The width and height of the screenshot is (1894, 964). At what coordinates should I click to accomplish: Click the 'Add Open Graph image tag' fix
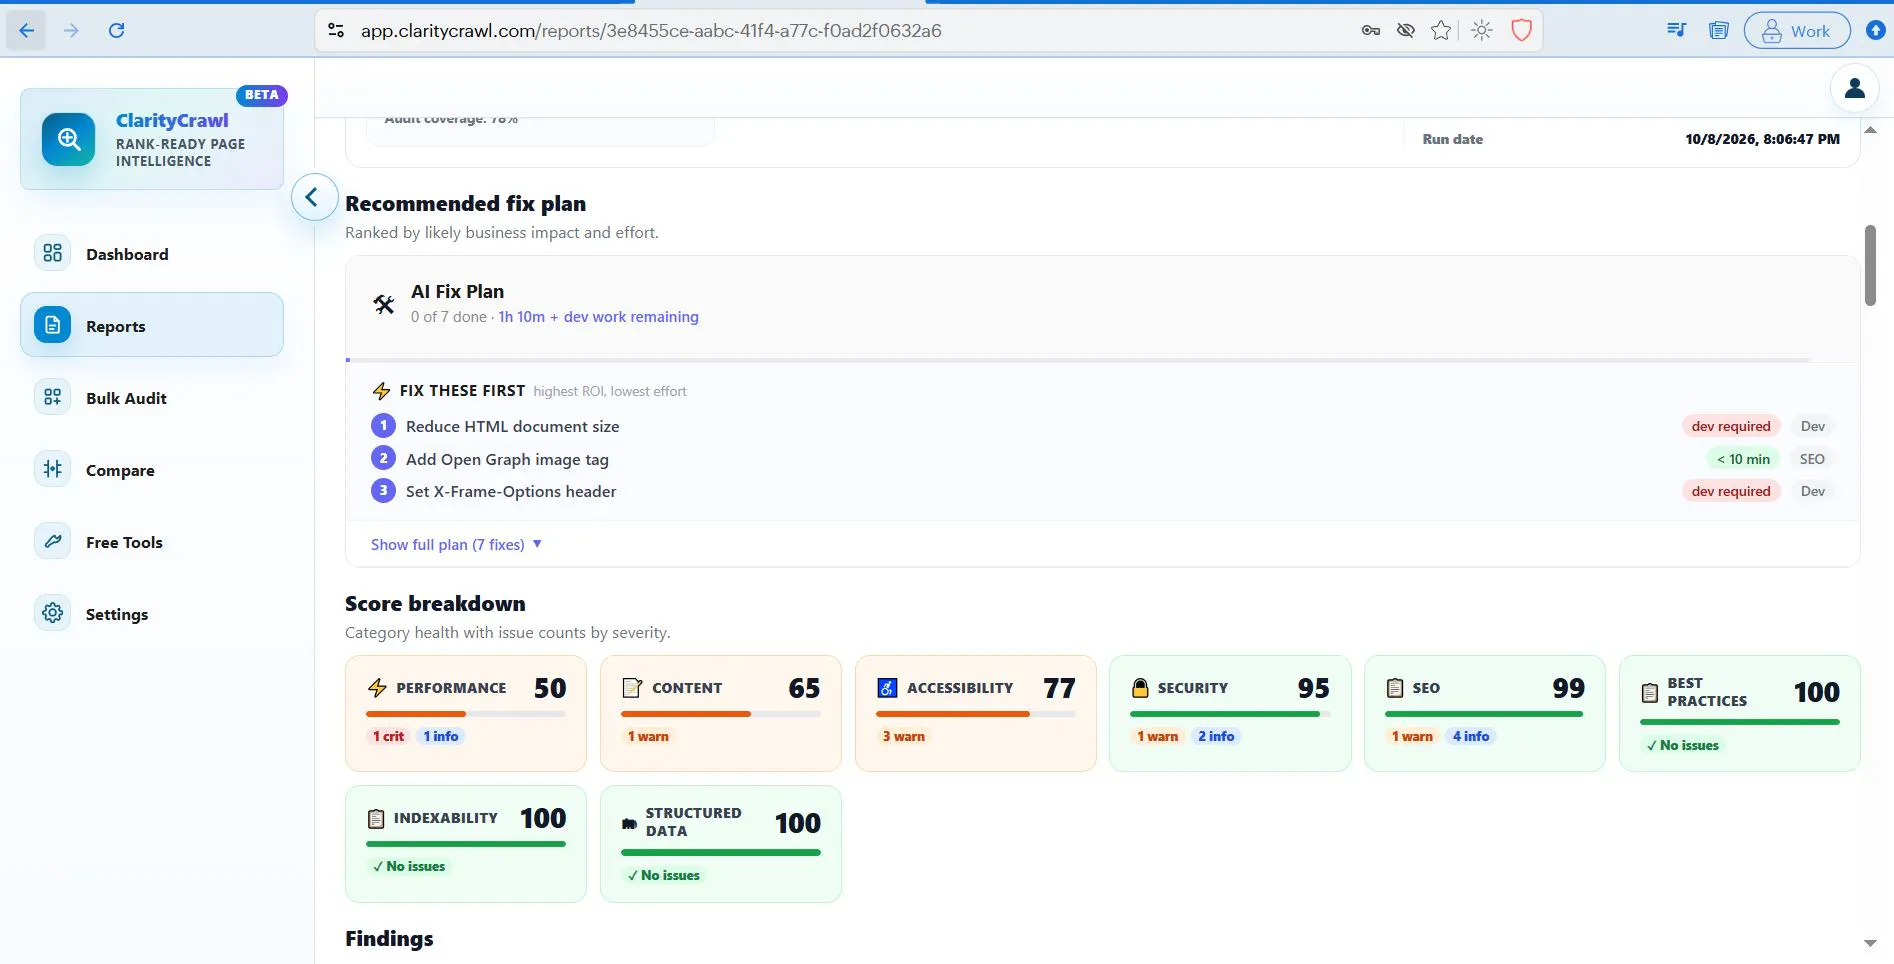pyautogui.click(x=507, y=459)
